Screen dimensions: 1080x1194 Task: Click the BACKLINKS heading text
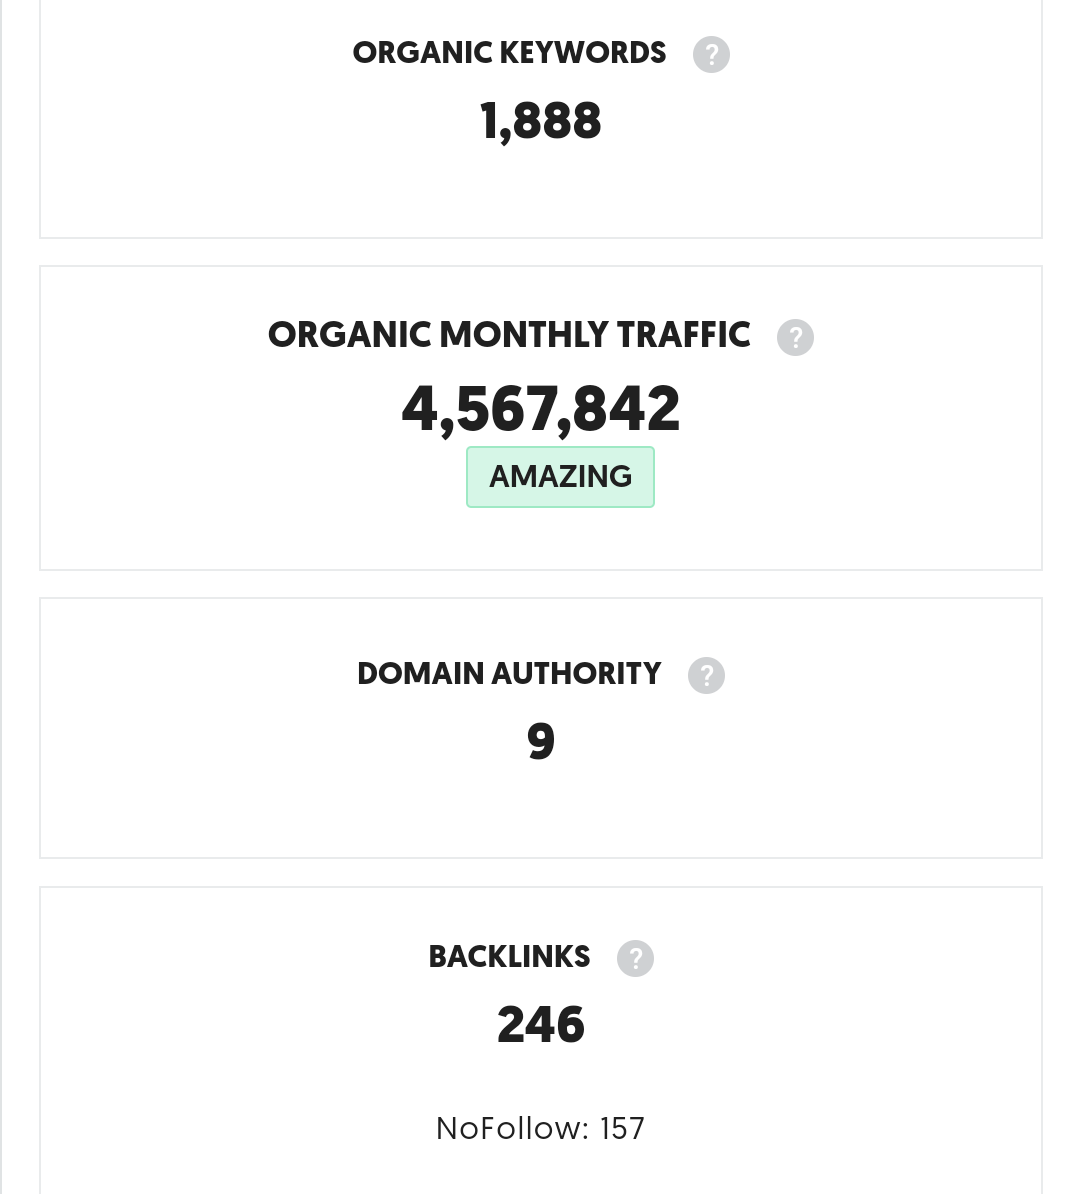tap(509, 957)
